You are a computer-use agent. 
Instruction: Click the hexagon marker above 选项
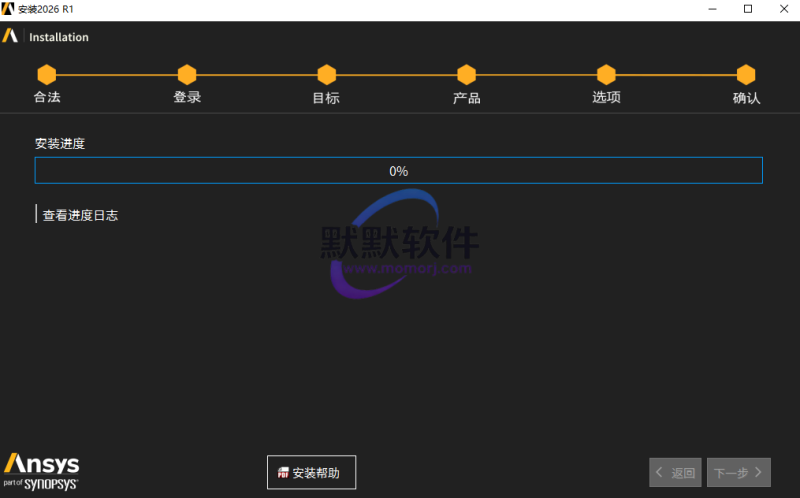tap(606, 75)
